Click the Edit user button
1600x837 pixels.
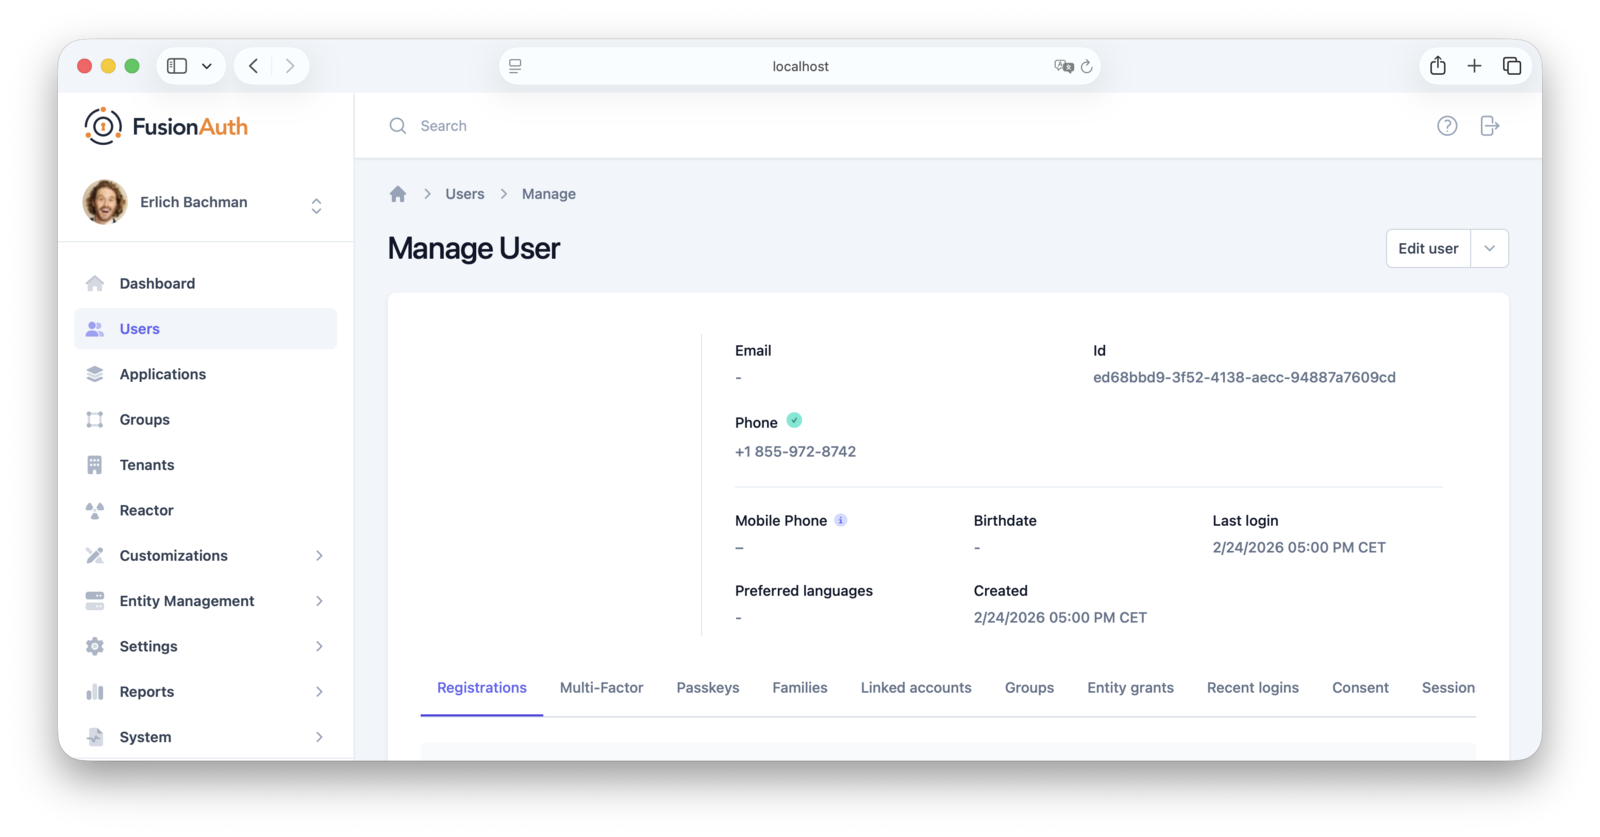(x=1428, y=249)
